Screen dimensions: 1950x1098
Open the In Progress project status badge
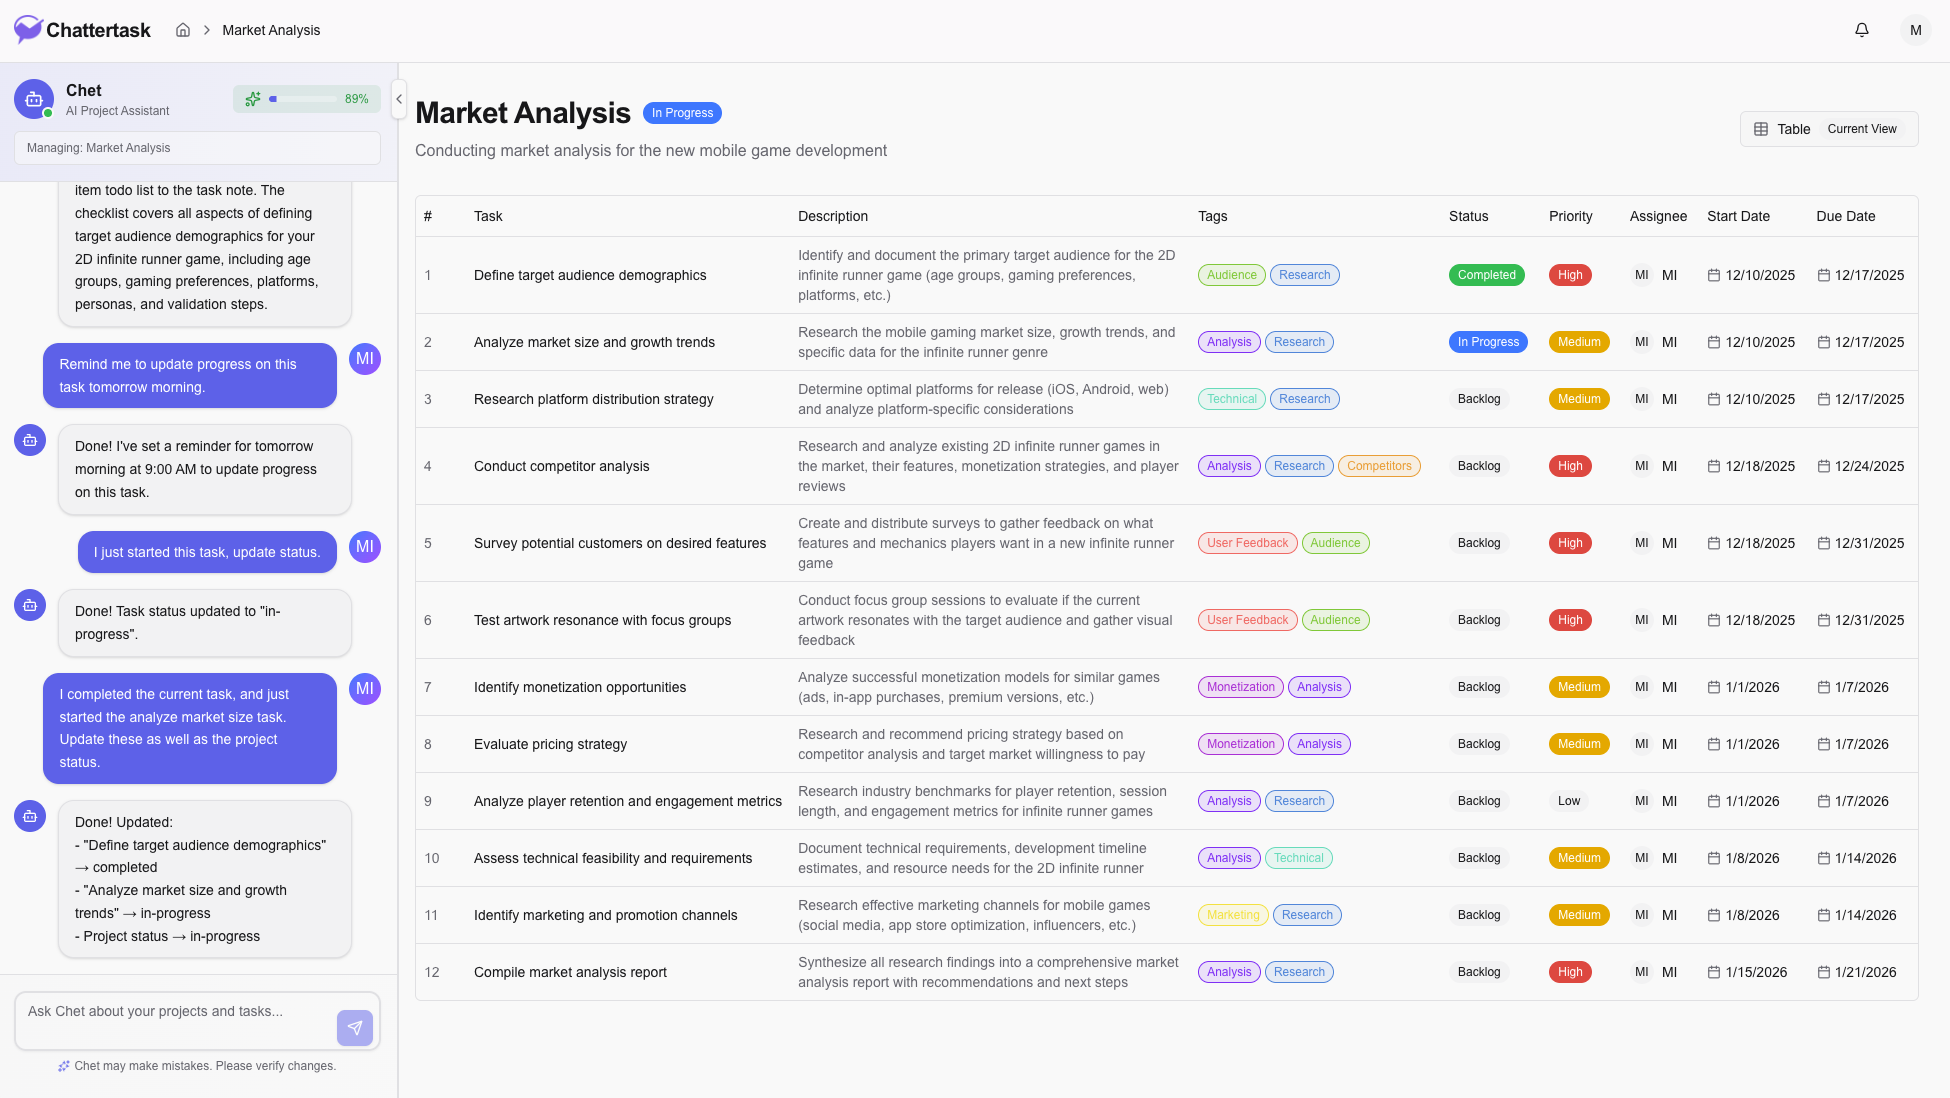pyautogui.click(x=682, y=113)
